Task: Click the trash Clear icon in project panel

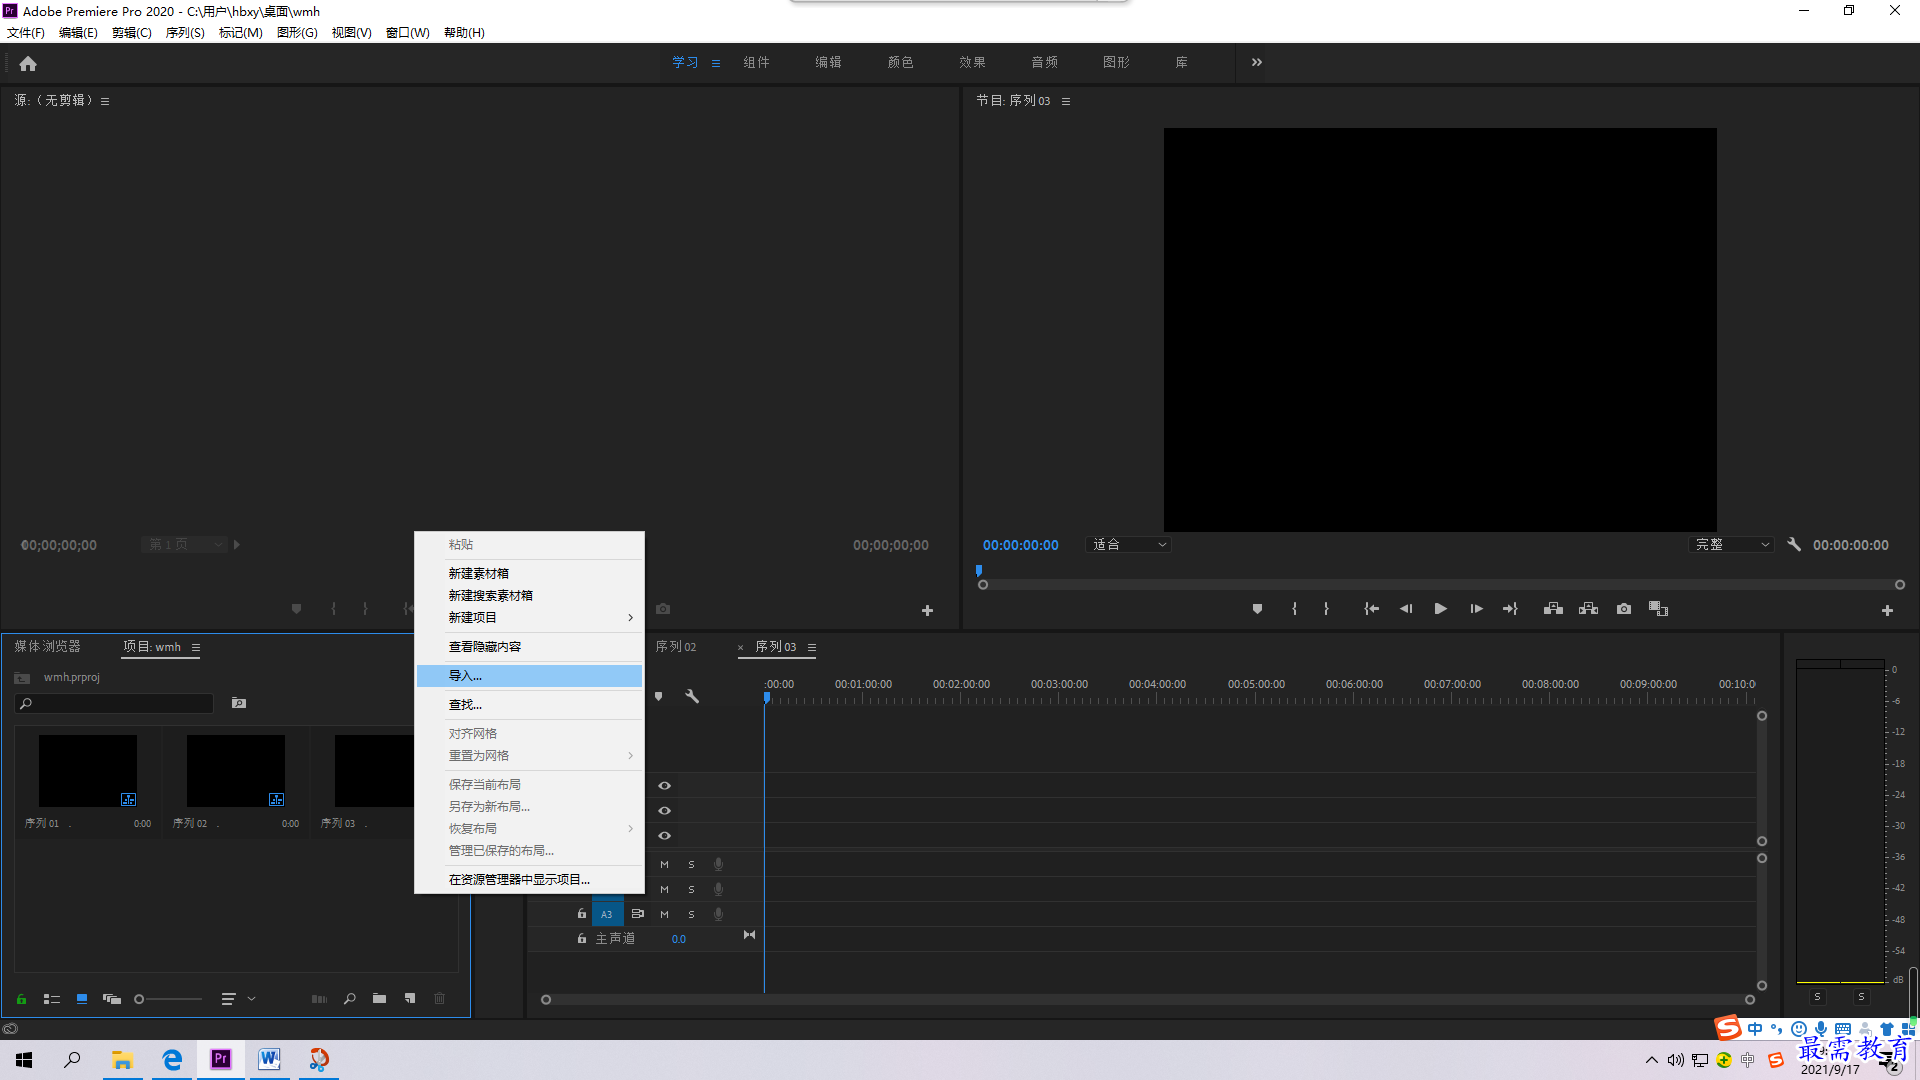Action: pos(439,999)
